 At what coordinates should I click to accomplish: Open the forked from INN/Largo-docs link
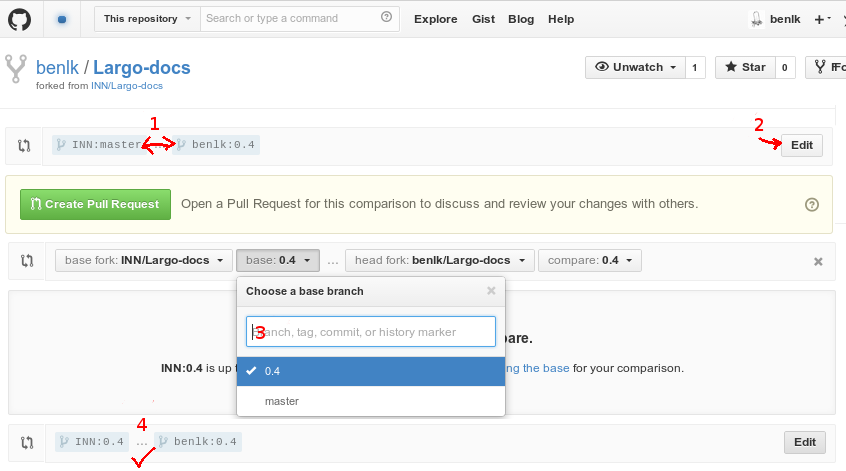(127, 86)
